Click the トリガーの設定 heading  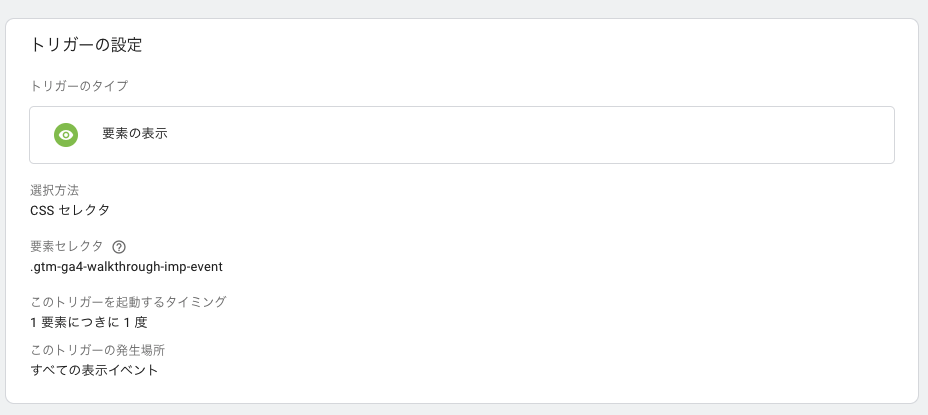point(86,45)
